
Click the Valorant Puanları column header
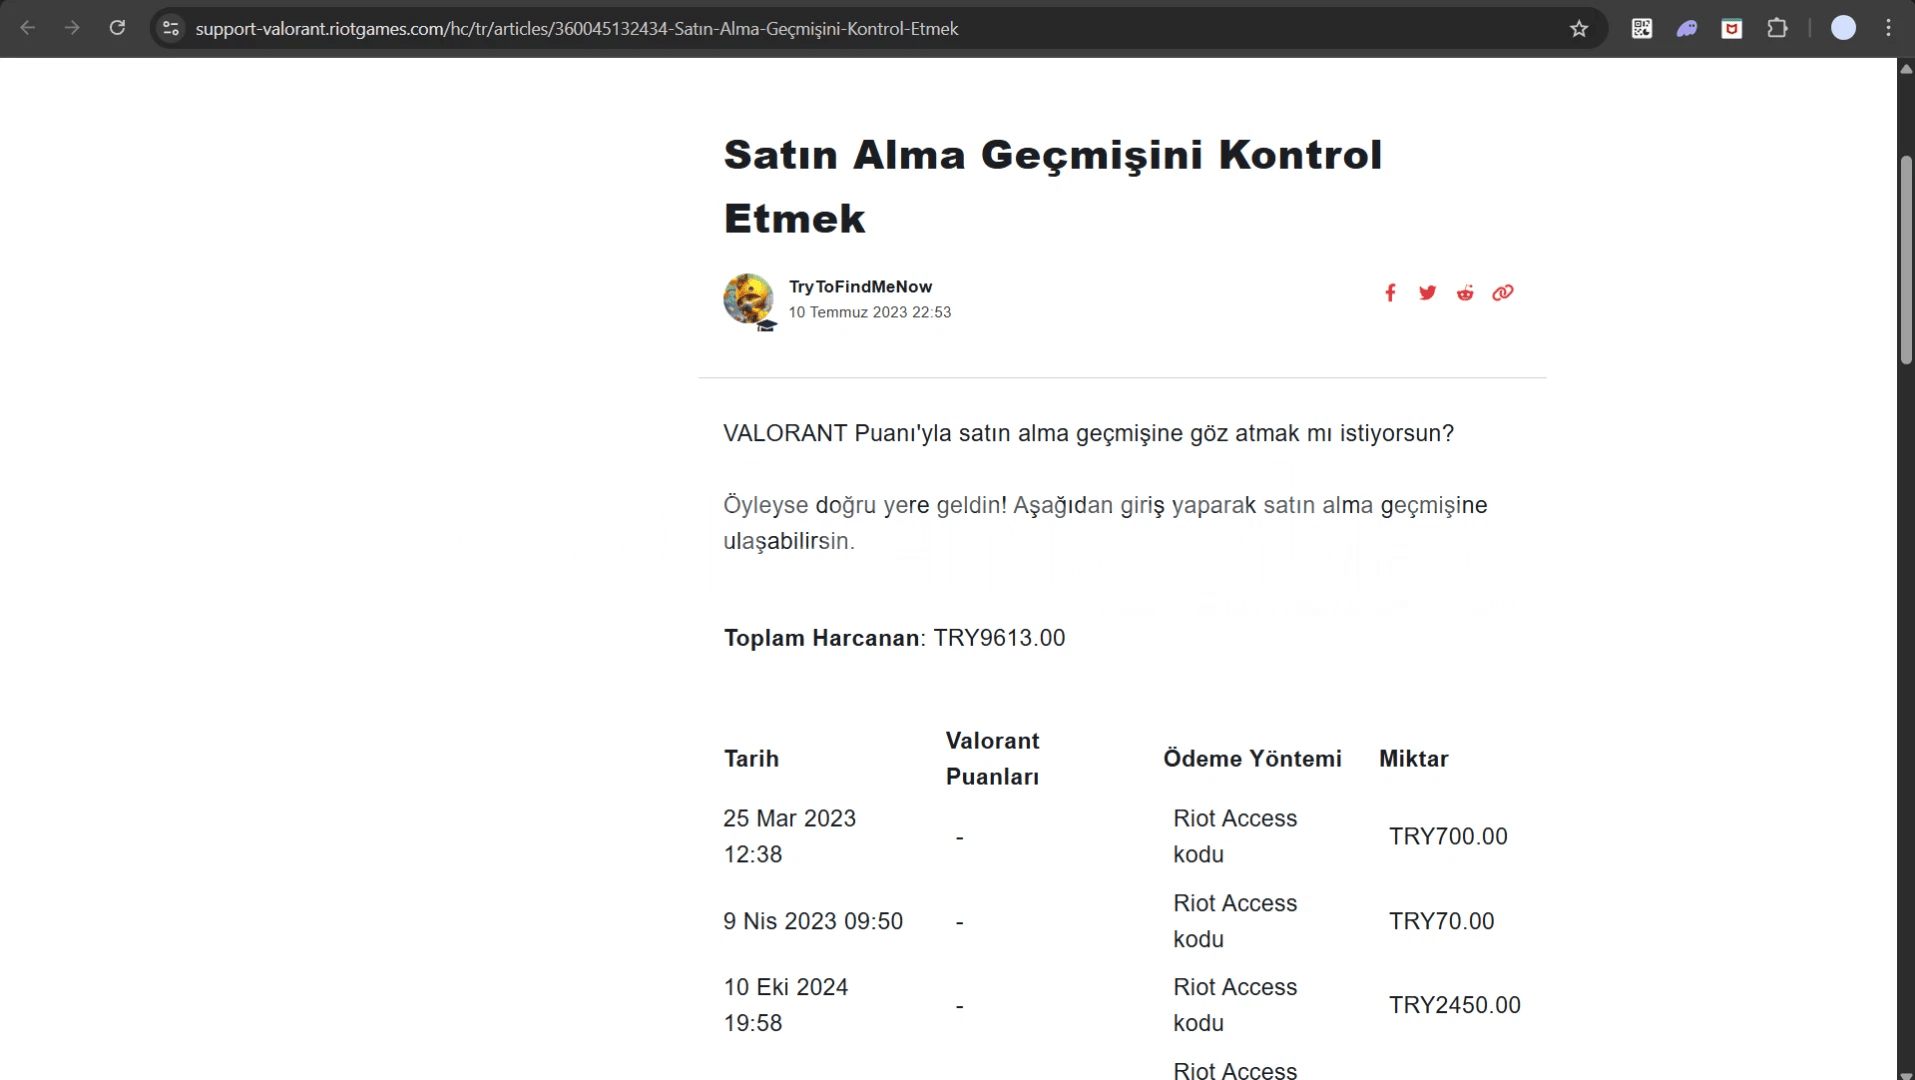click(992, 758)
